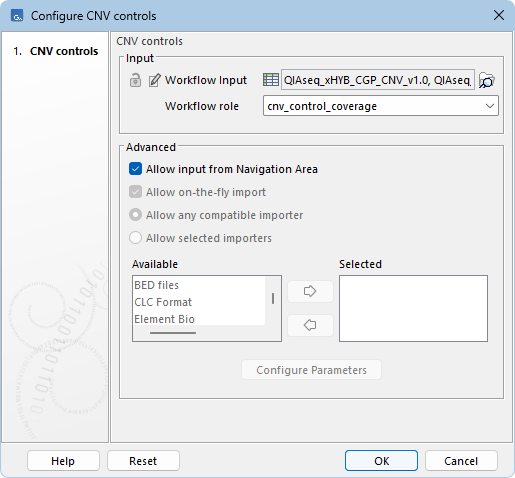Click the Help button
The height and width of the screenshot is (478, 515).
click(63, 461)
